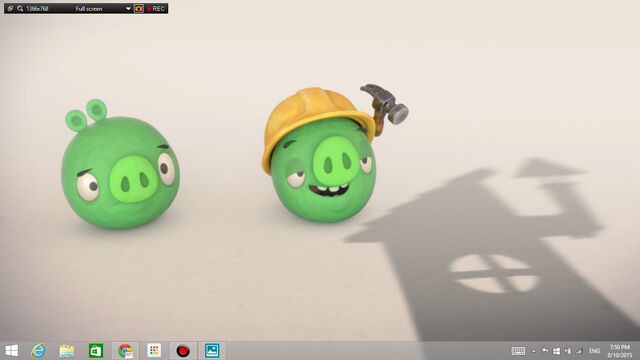
Task: Open the Windows Start button
Action: 11,351
